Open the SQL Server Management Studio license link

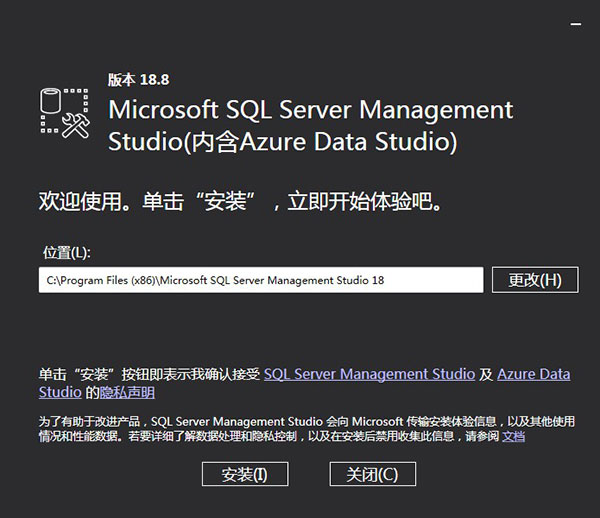point(369,374)
